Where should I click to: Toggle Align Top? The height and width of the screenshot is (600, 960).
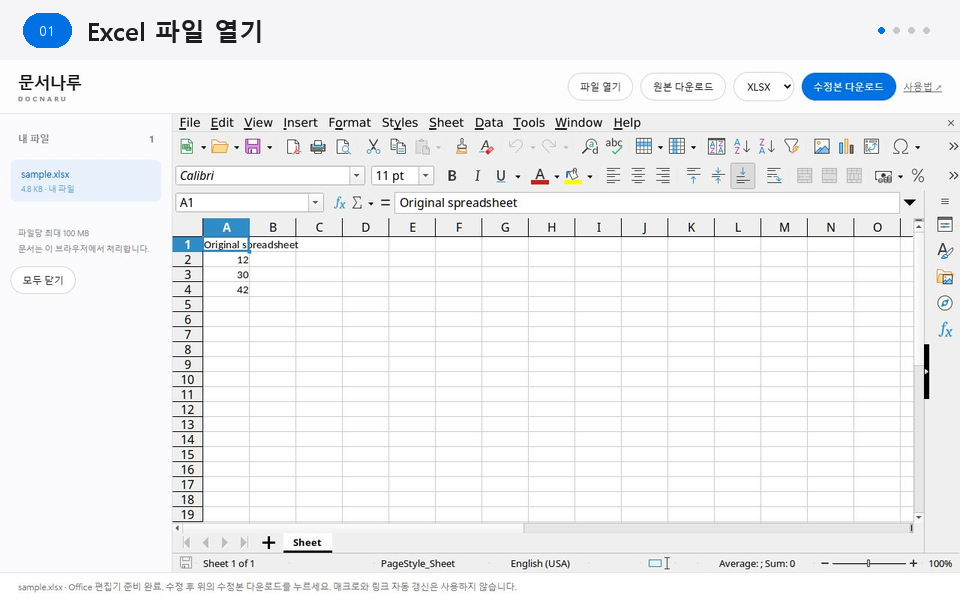coord(693,176)
